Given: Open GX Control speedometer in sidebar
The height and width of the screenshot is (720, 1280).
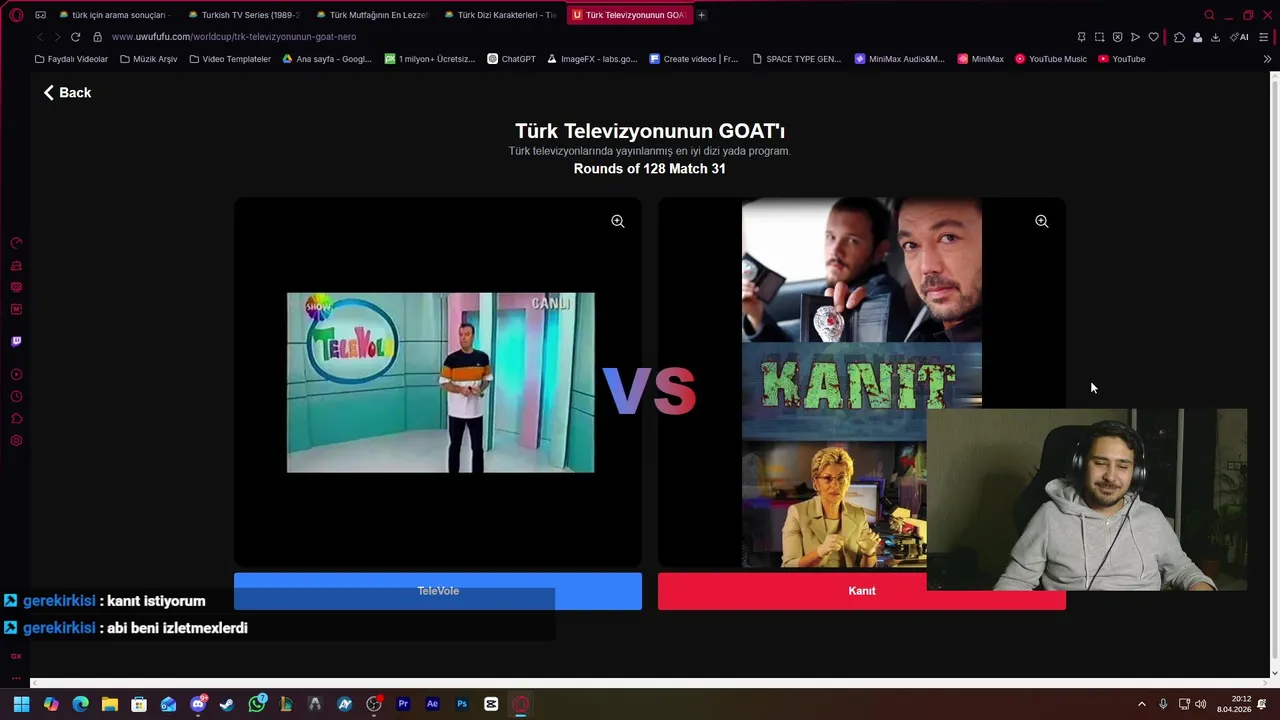Looking at the screenshot, I should pyautogui.click(x=16, y=243).
